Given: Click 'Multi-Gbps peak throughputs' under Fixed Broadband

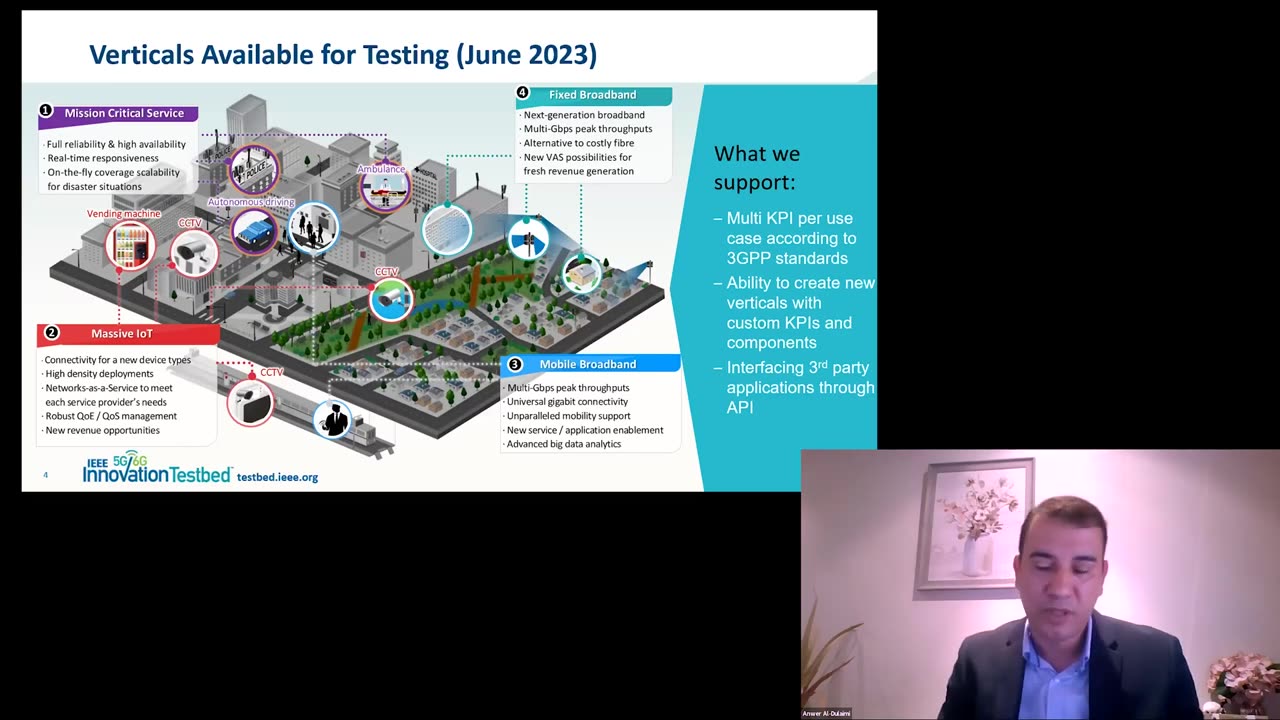Looking at the screenshot, I should [587, 129].
